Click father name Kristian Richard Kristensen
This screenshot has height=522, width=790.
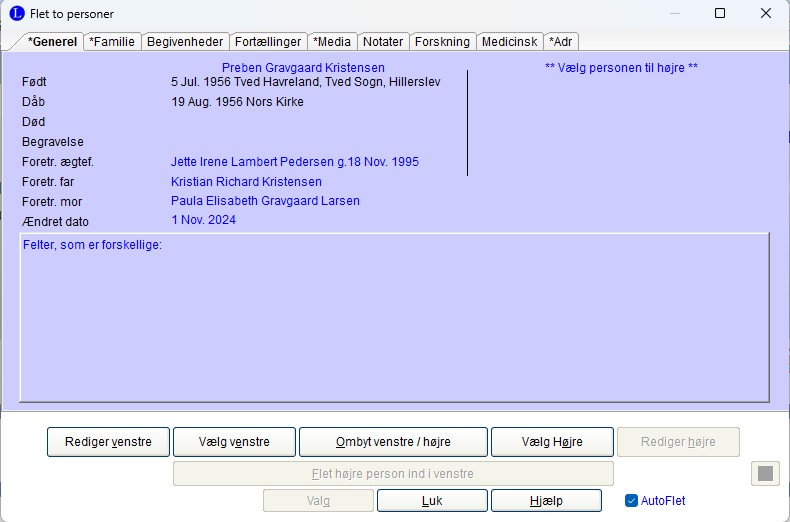click(246, 182)
